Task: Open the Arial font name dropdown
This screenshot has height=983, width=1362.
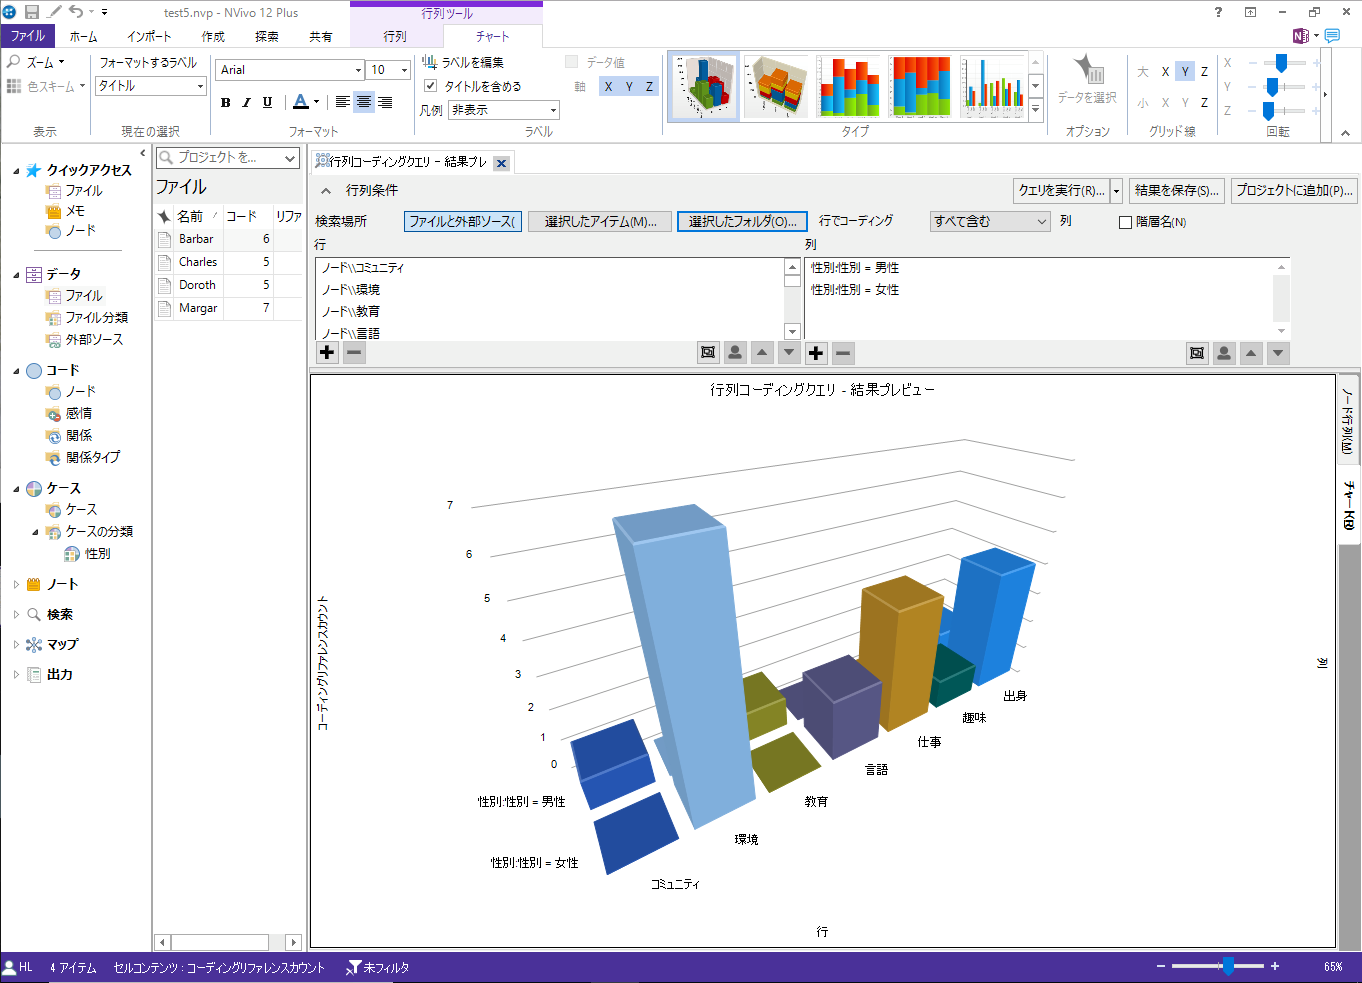Action: 358,70
